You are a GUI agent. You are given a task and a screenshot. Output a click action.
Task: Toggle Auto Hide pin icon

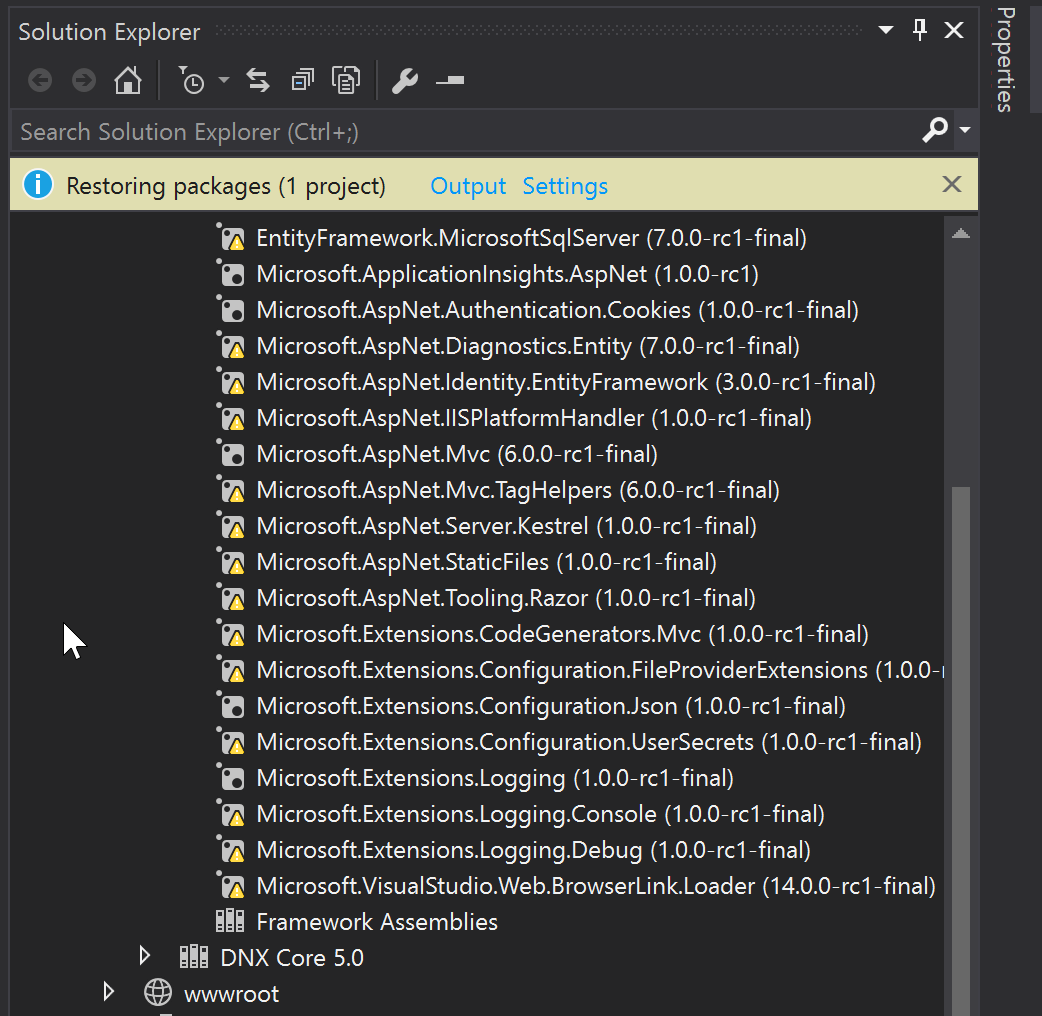pos(920,30)
